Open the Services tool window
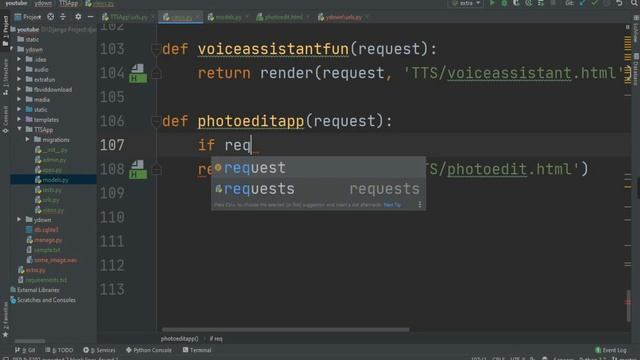The height and width of the screenshot is (360, 640). (x=100, y=350)
